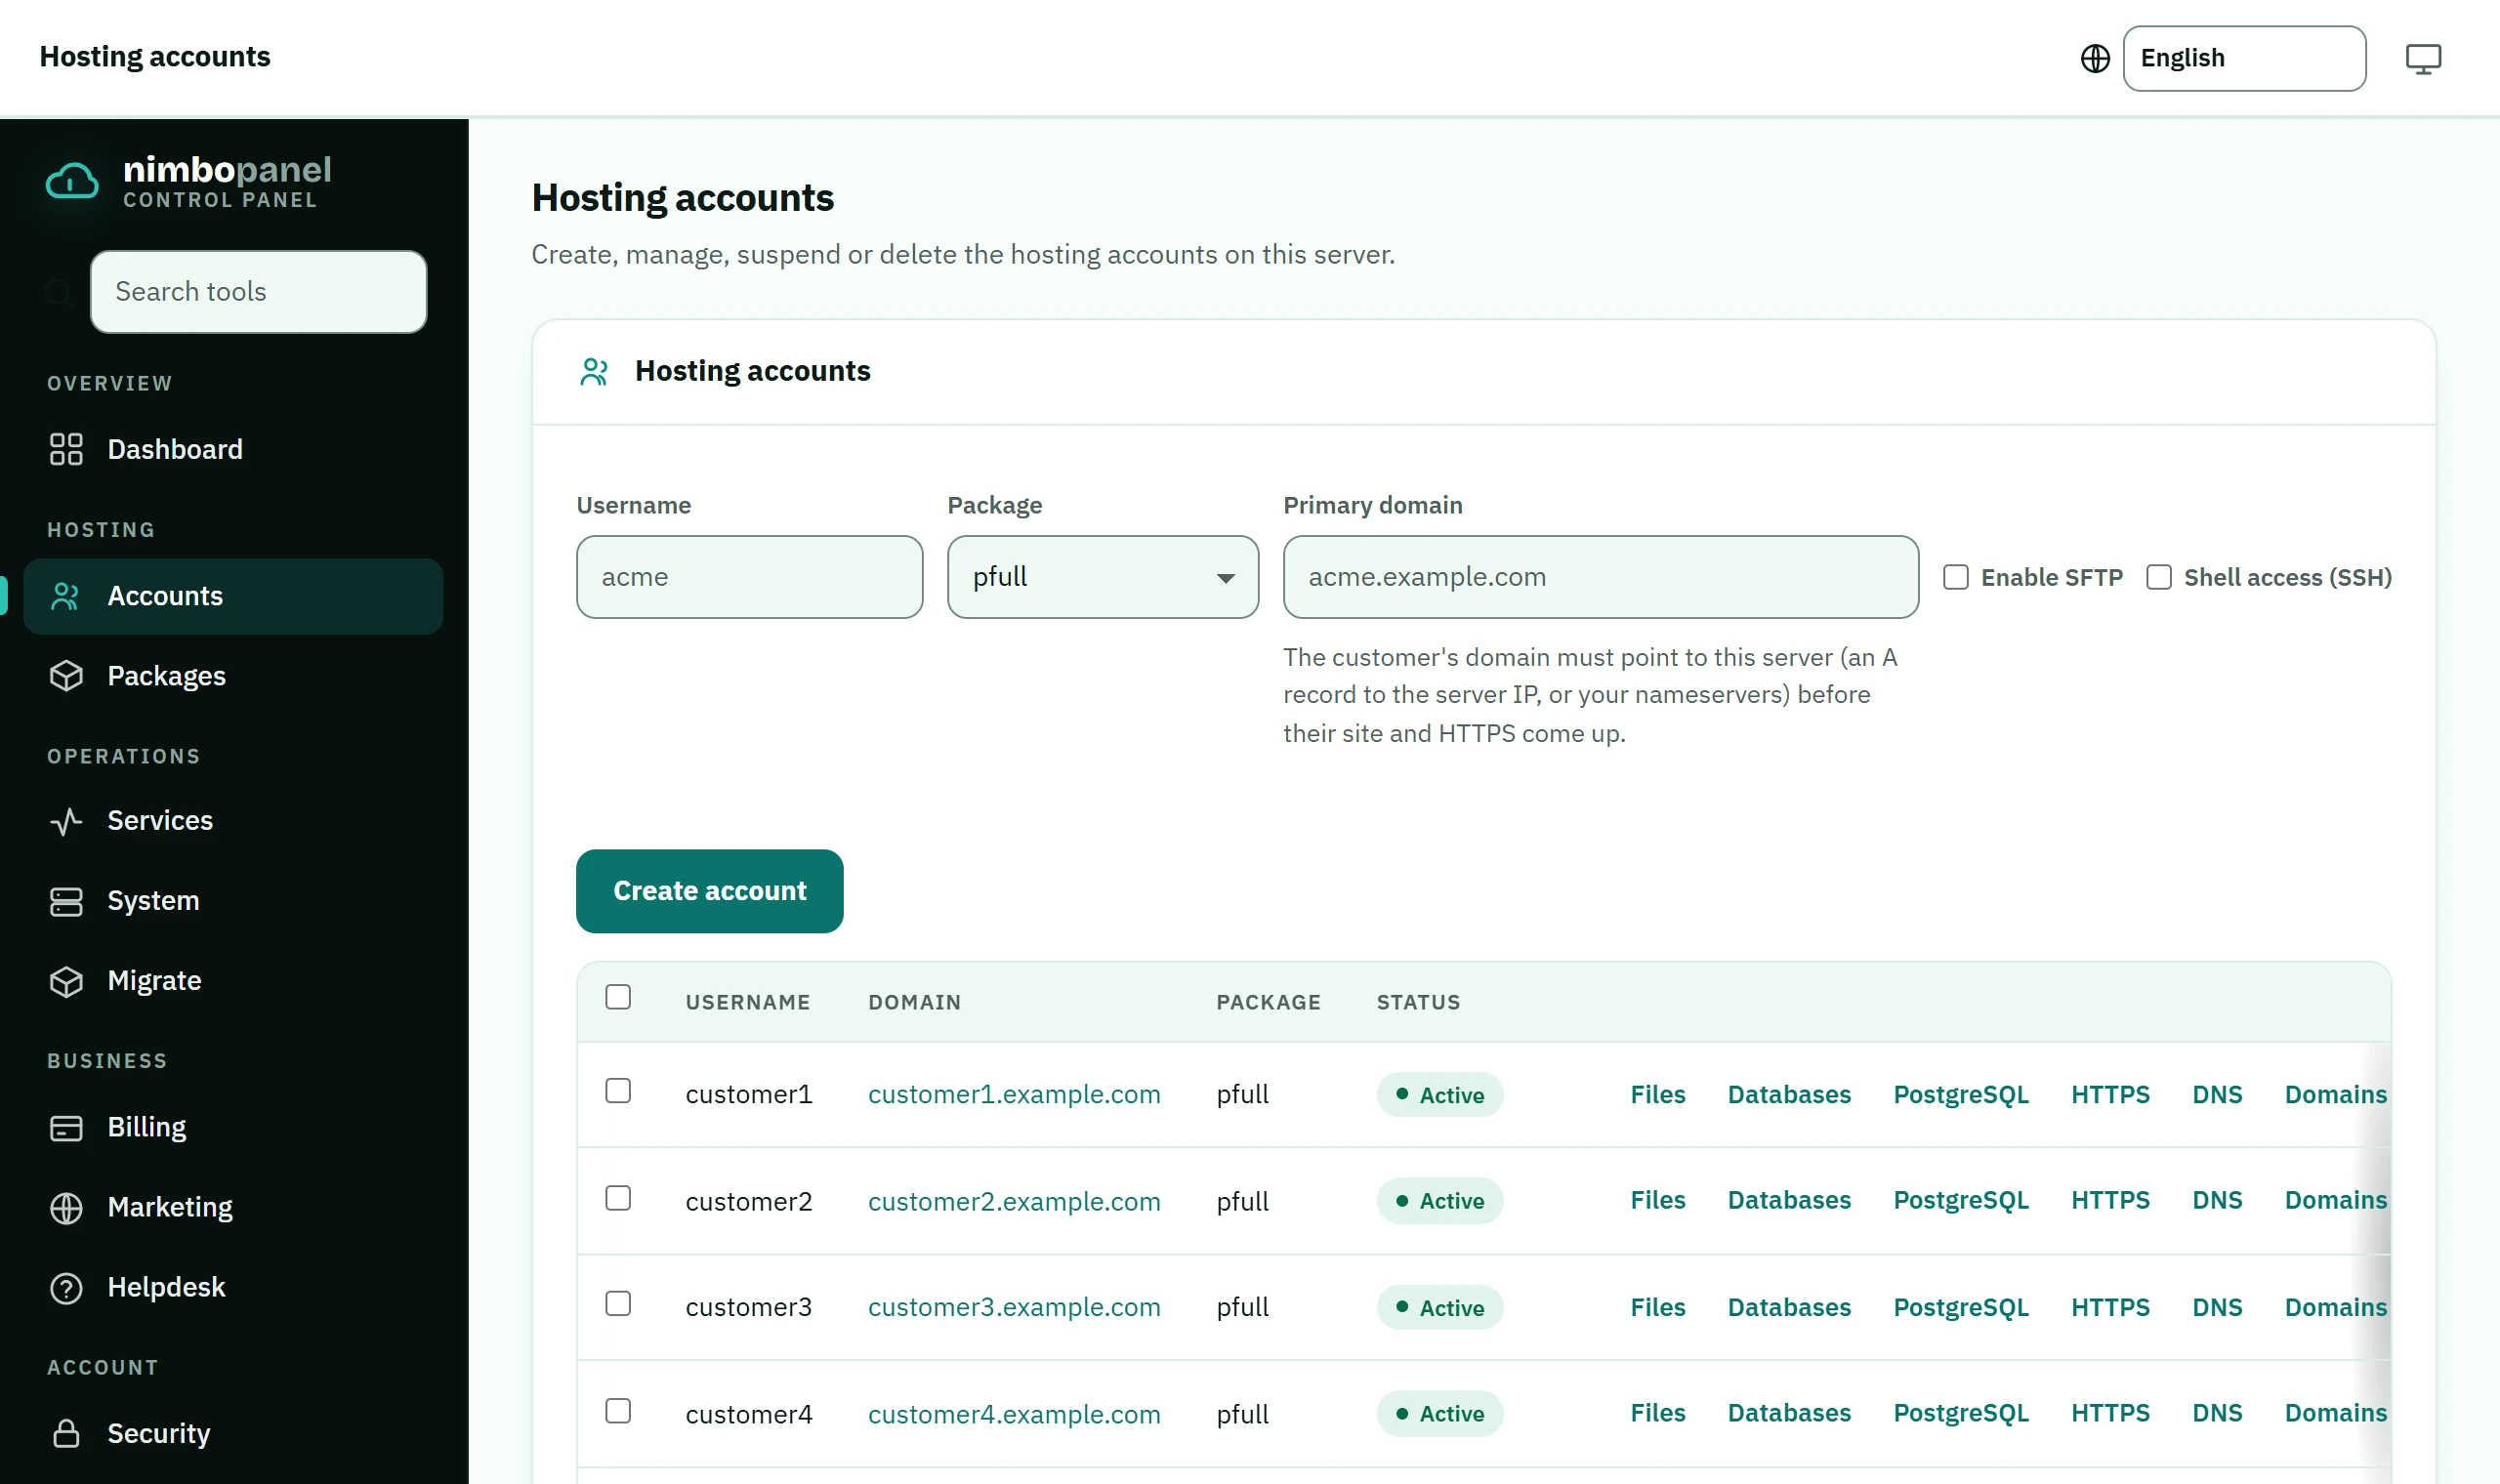Viewport: 2500px width, 1484px height.
Task: Open the English language selector
Action: pos(2244,59)
